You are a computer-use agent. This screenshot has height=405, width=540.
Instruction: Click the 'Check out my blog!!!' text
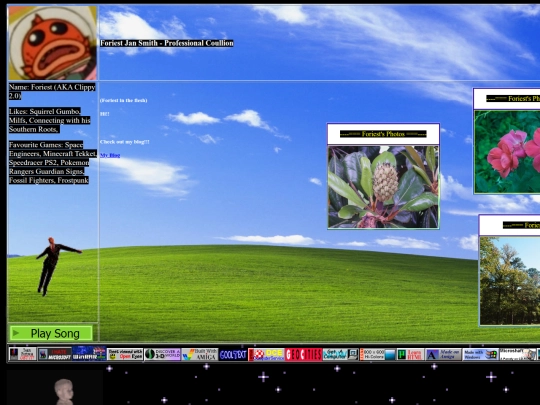[125, 142]
